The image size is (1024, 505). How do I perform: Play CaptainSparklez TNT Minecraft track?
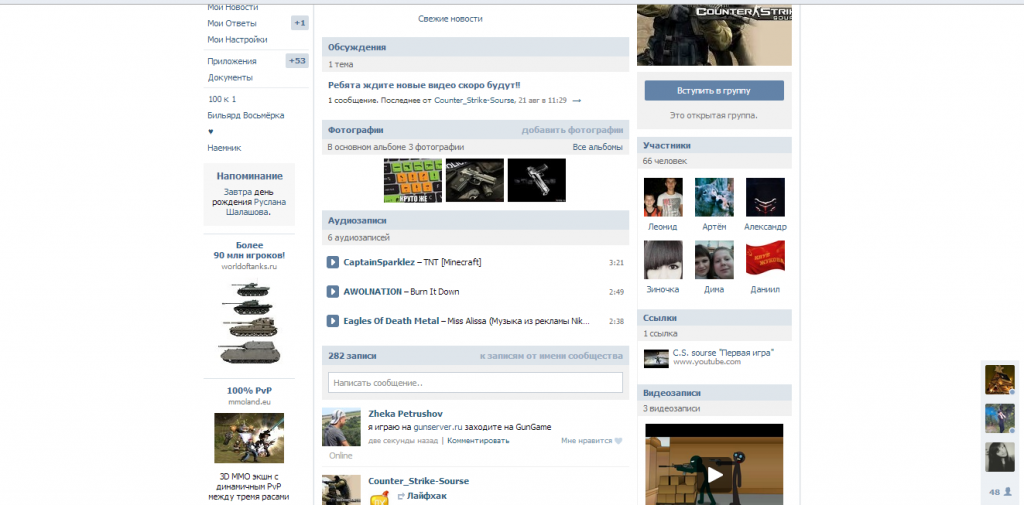pyautogui.click(x=333, y=262)
